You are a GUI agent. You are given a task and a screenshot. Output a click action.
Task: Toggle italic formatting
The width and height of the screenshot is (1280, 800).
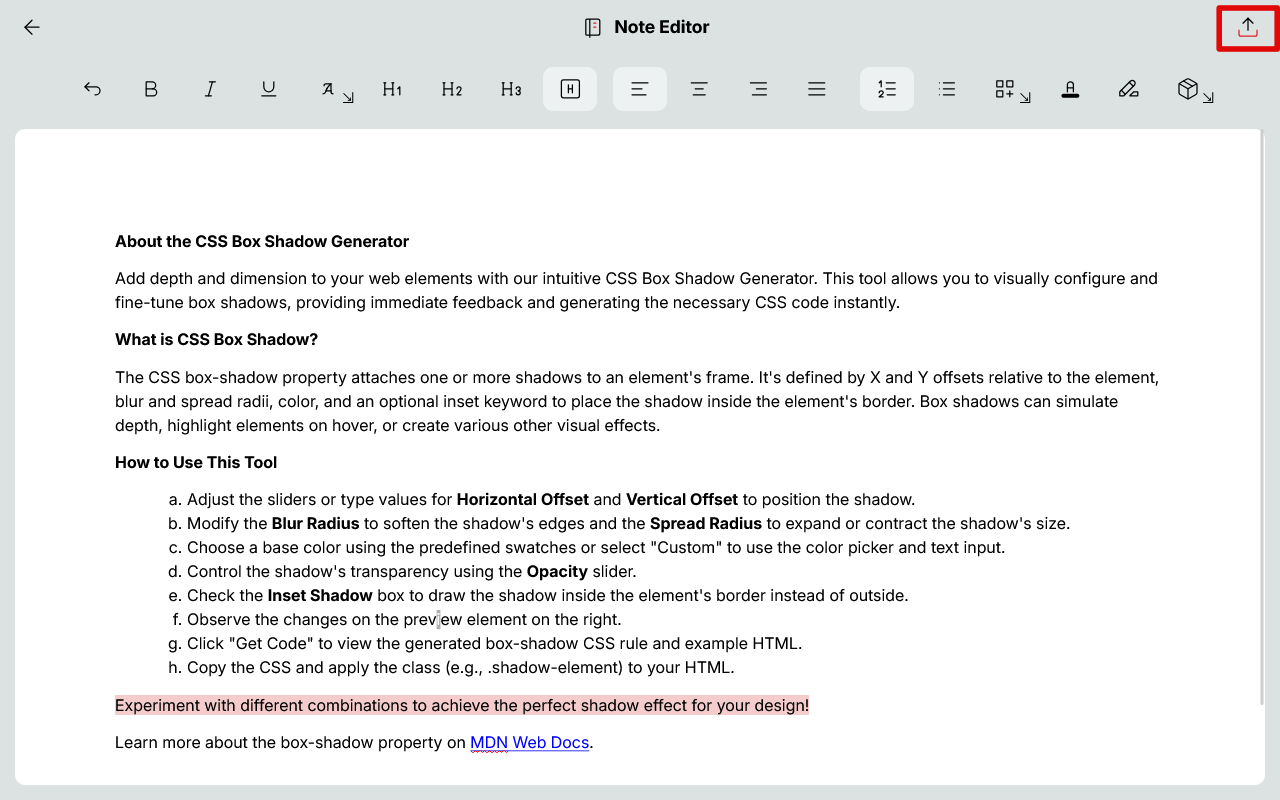tap(210, 89)
